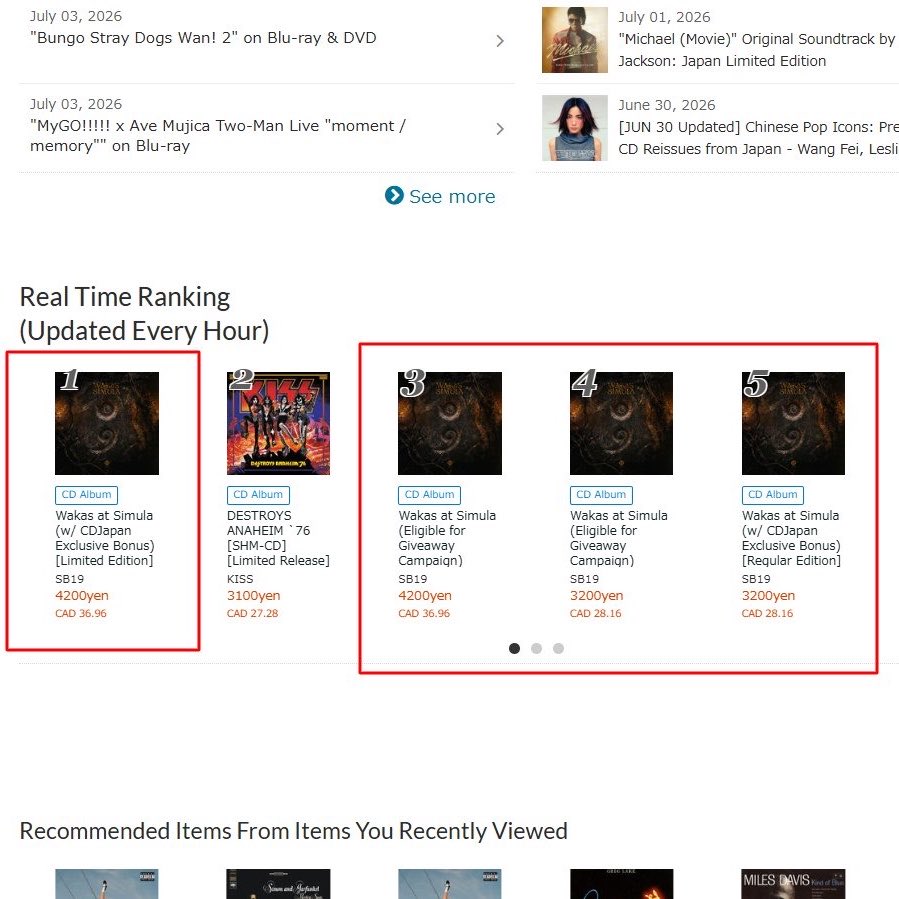
Task: Open the Michael movie soundtrack thumbnail
Action: pyautogui.click(x=574, y=40)
